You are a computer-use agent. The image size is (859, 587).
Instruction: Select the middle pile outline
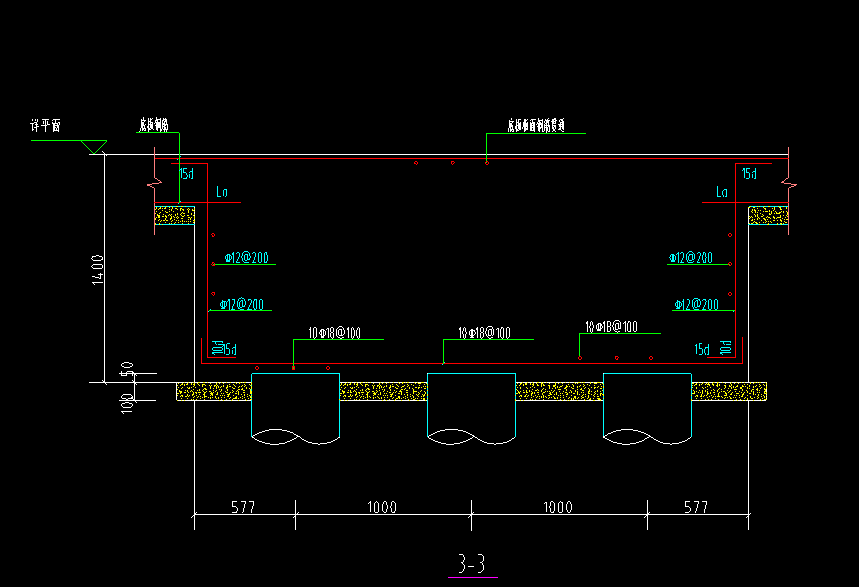[x=471, y=408]
